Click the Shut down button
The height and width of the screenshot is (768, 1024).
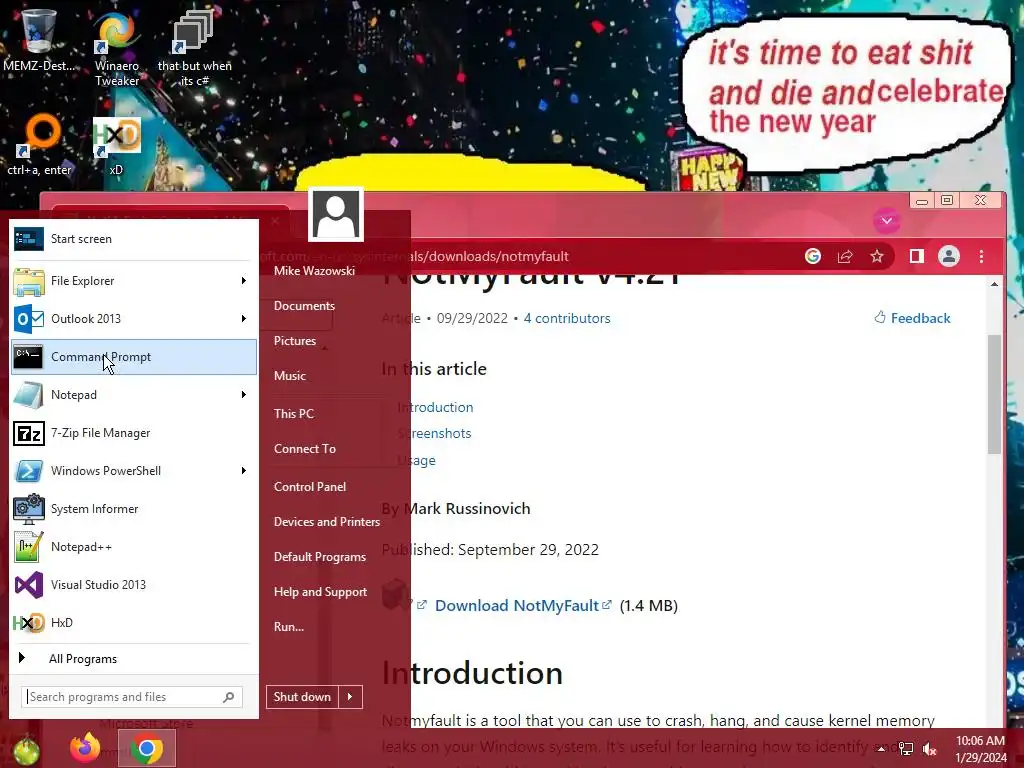click(x=302, y=697)
